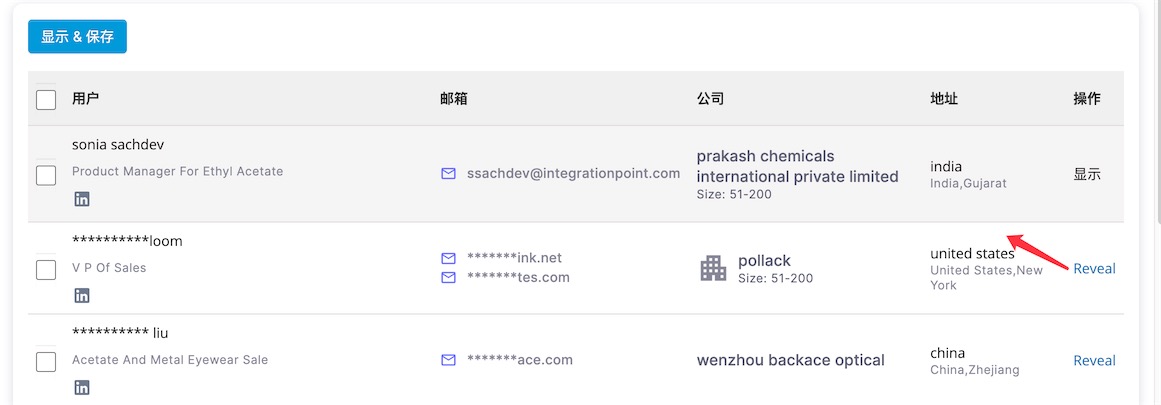Click envelope icon beside *******ink.net
This screenshot has width=1161, height=405.
[x=448, y=258]
